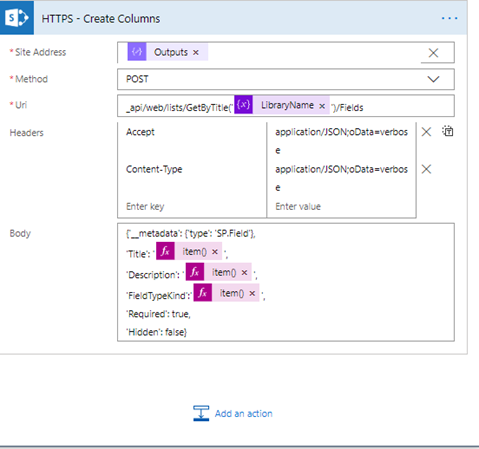Expand the Method dropdown showing POST
This screenshot has width=479, height=449.
pyautogui.click(x=433, y=79)
